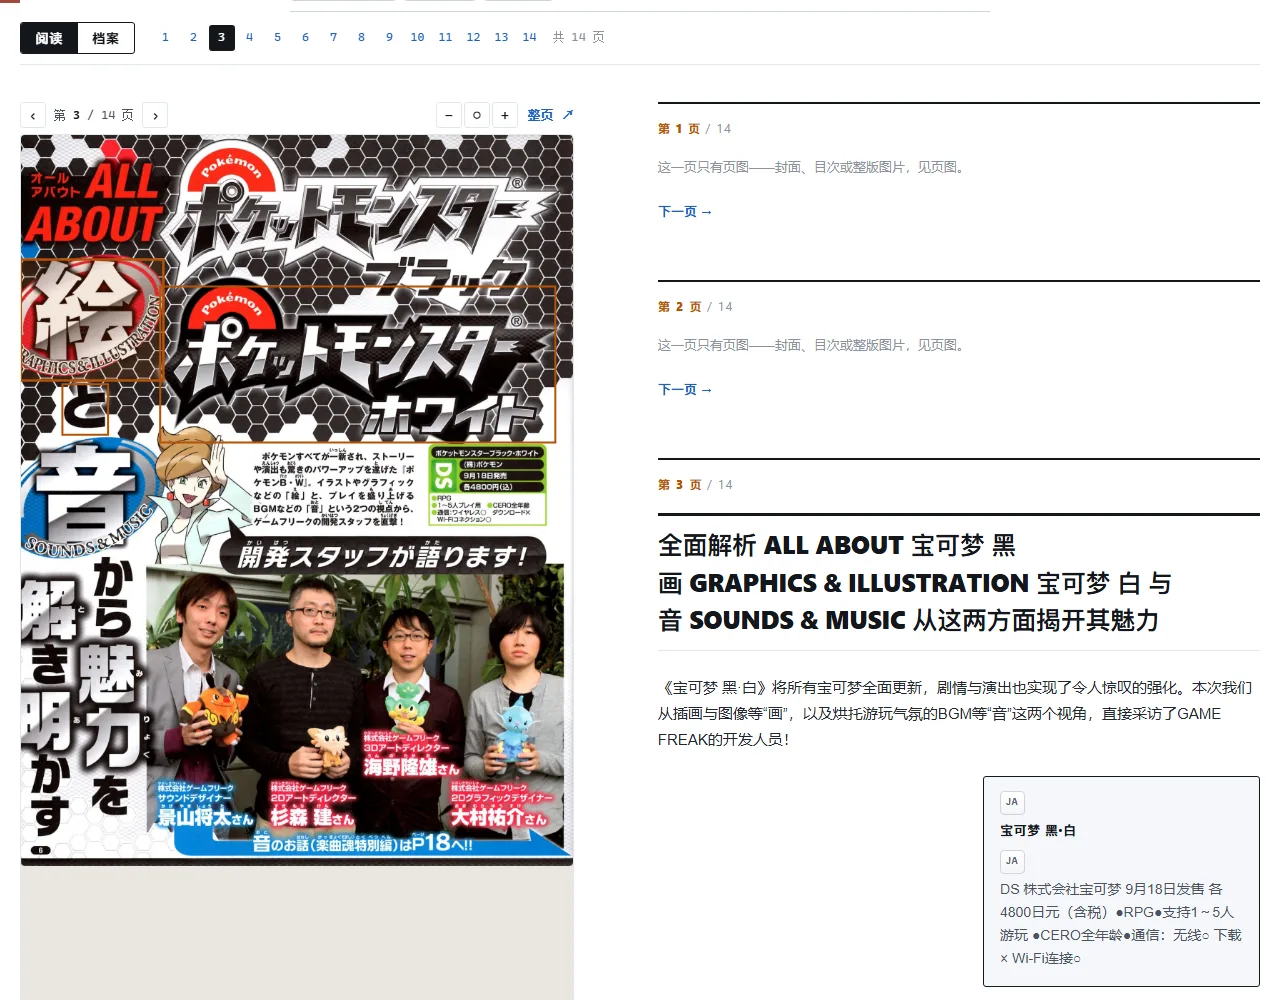The height and width of the screenshot is (1000, 1280).
Task: Click the ポケットモンスター ホワイト highlighted logo region
Action: (x=359, y=364)
